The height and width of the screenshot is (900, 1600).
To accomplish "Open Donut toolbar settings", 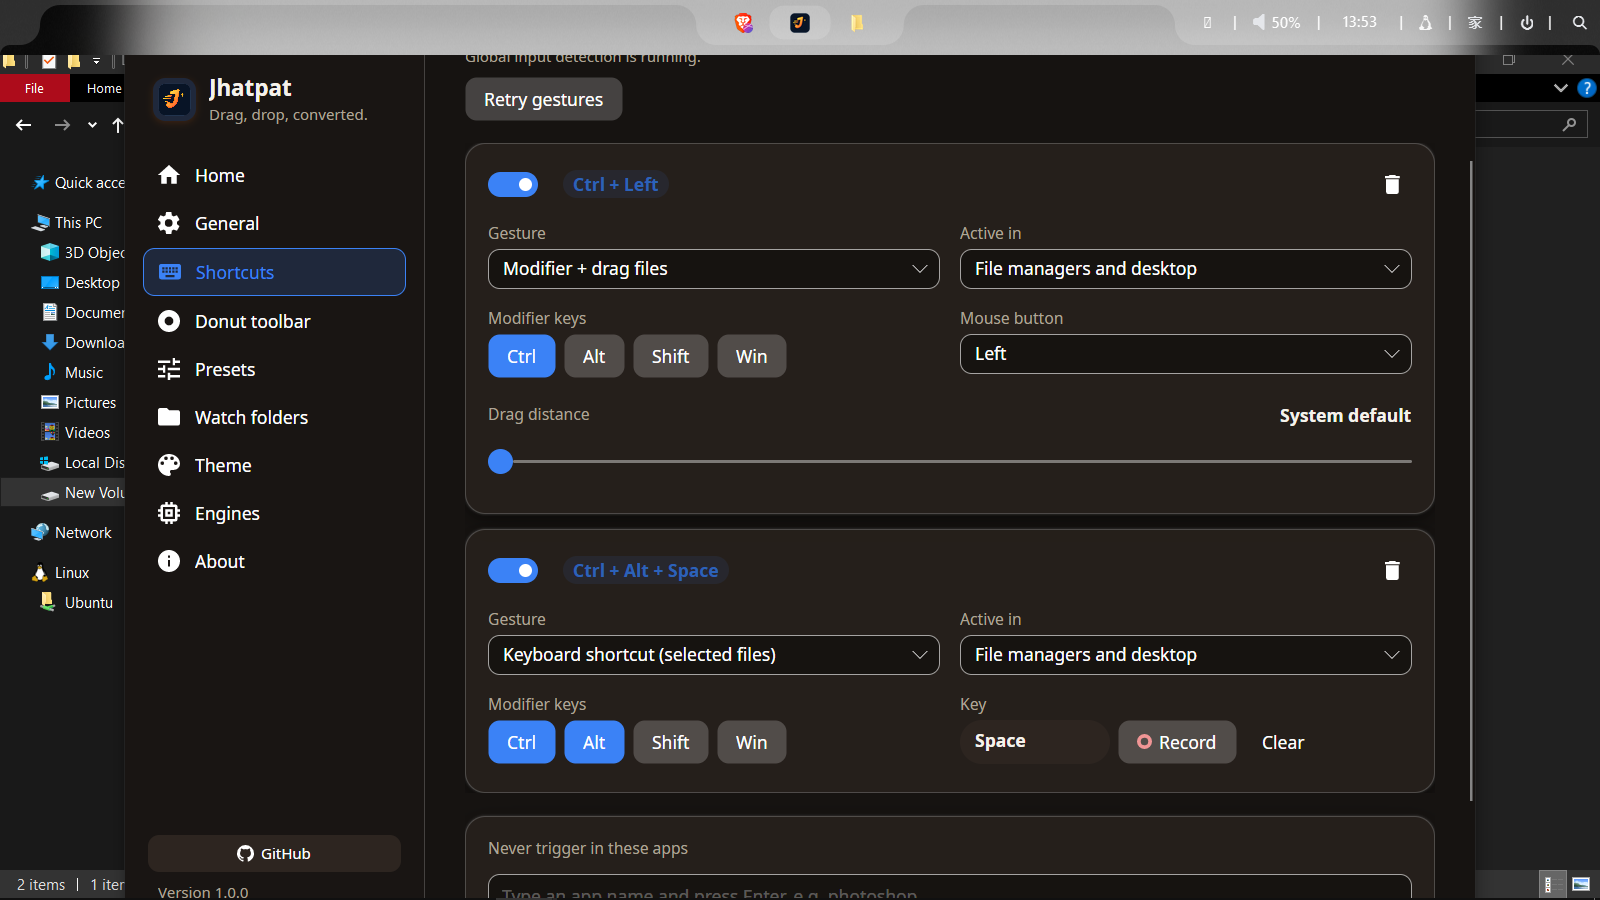I will tap(274, 321).
